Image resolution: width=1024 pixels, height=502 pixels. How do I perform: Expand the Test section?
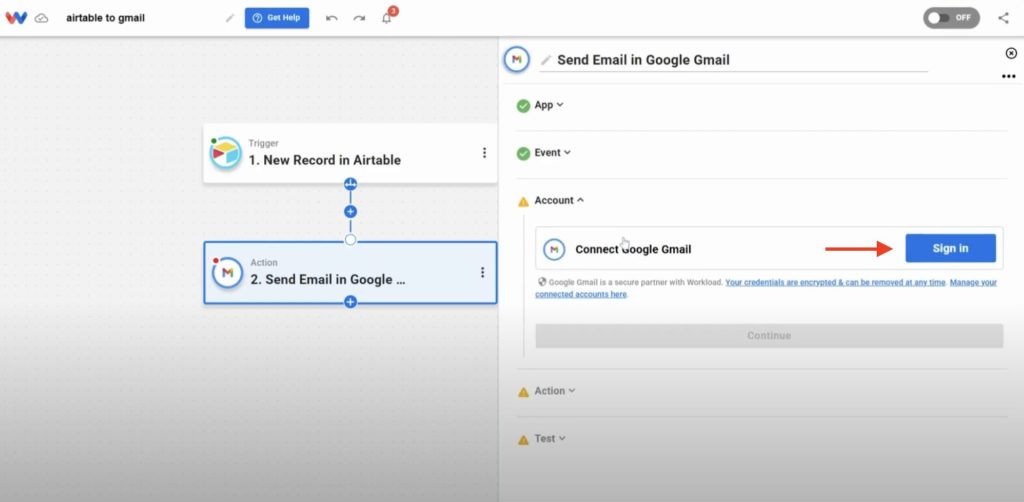(550, 439)
